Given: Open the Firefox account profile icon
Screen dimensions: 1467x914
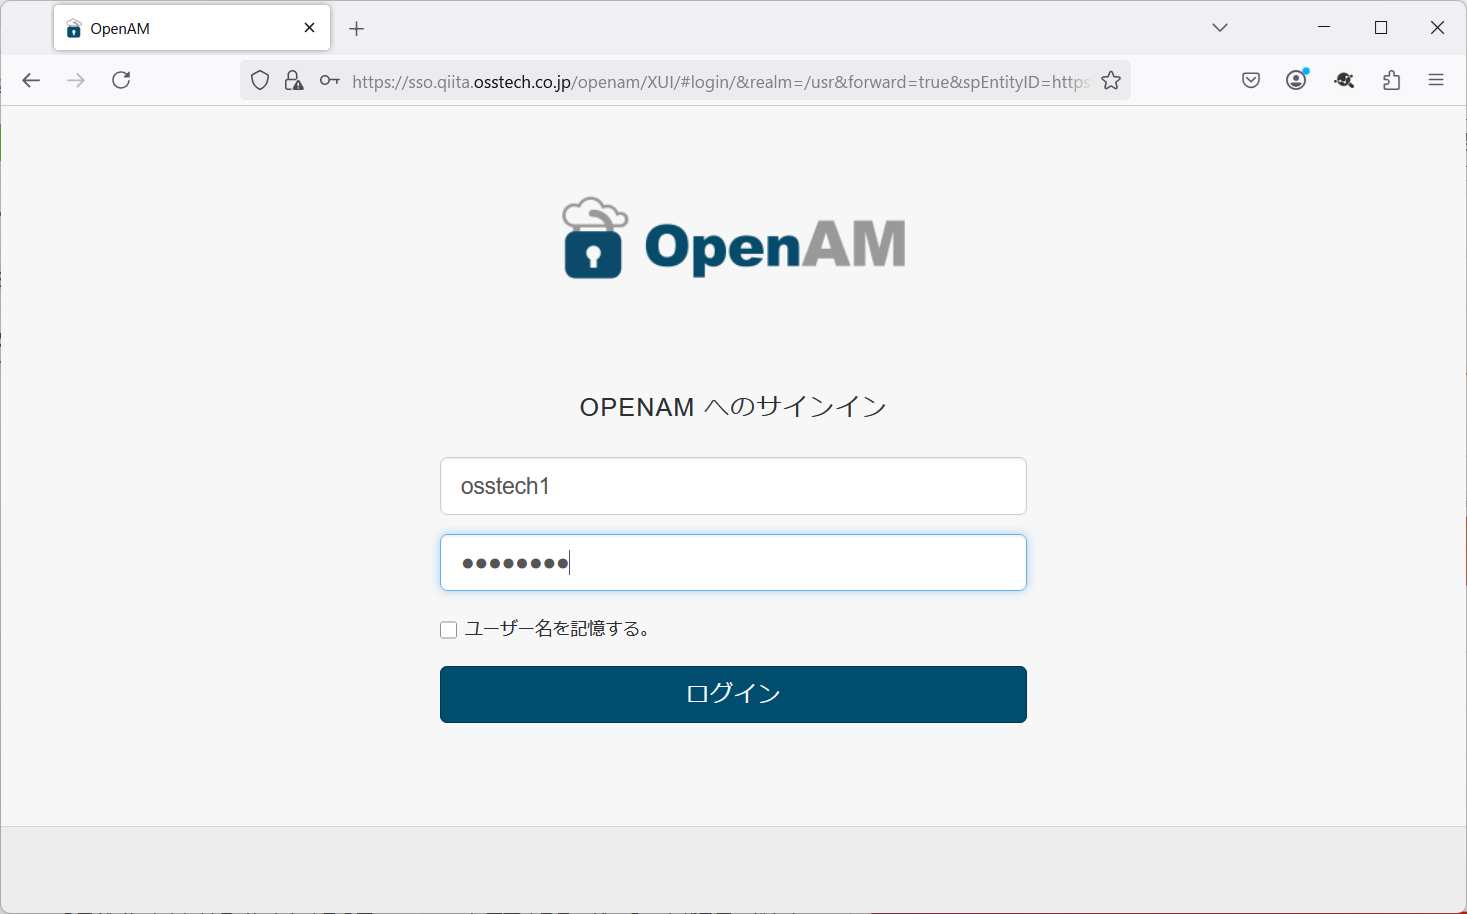Looking at the screenshot, I should point(1296,79).
